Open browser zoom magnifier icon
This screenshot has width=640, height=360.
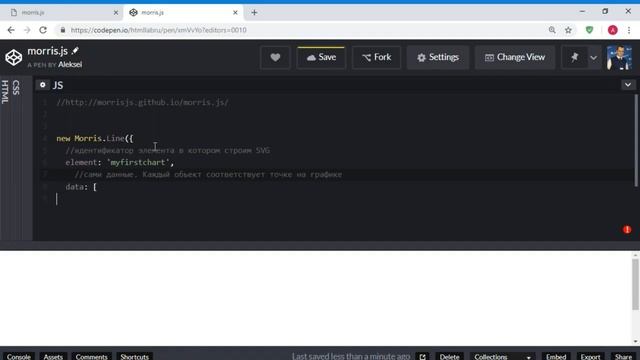(552, 30)
